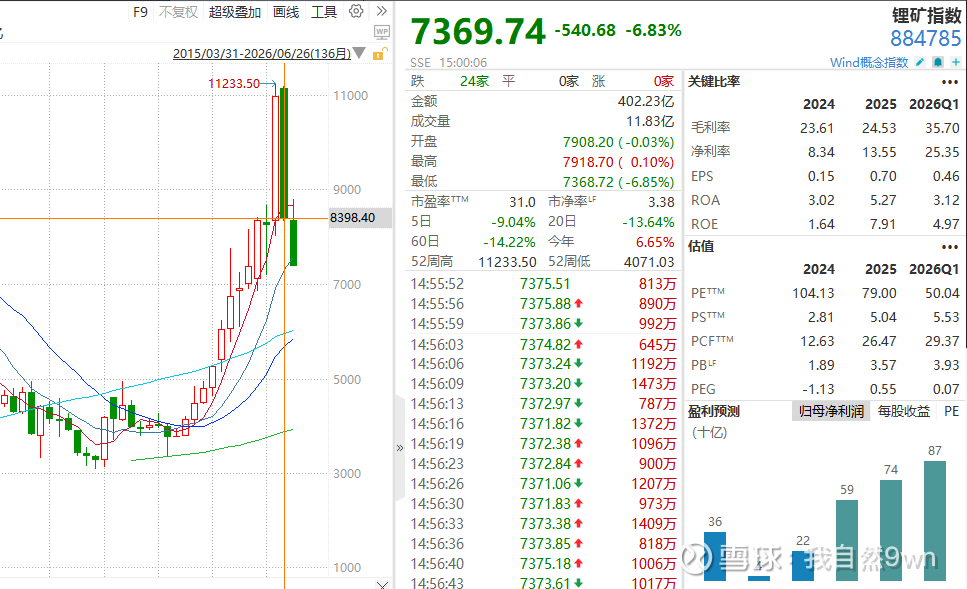Click the 市盈率TTM 31.0 value
The image size is (967, 589).
pyautogui.click(x=522, y=202)
